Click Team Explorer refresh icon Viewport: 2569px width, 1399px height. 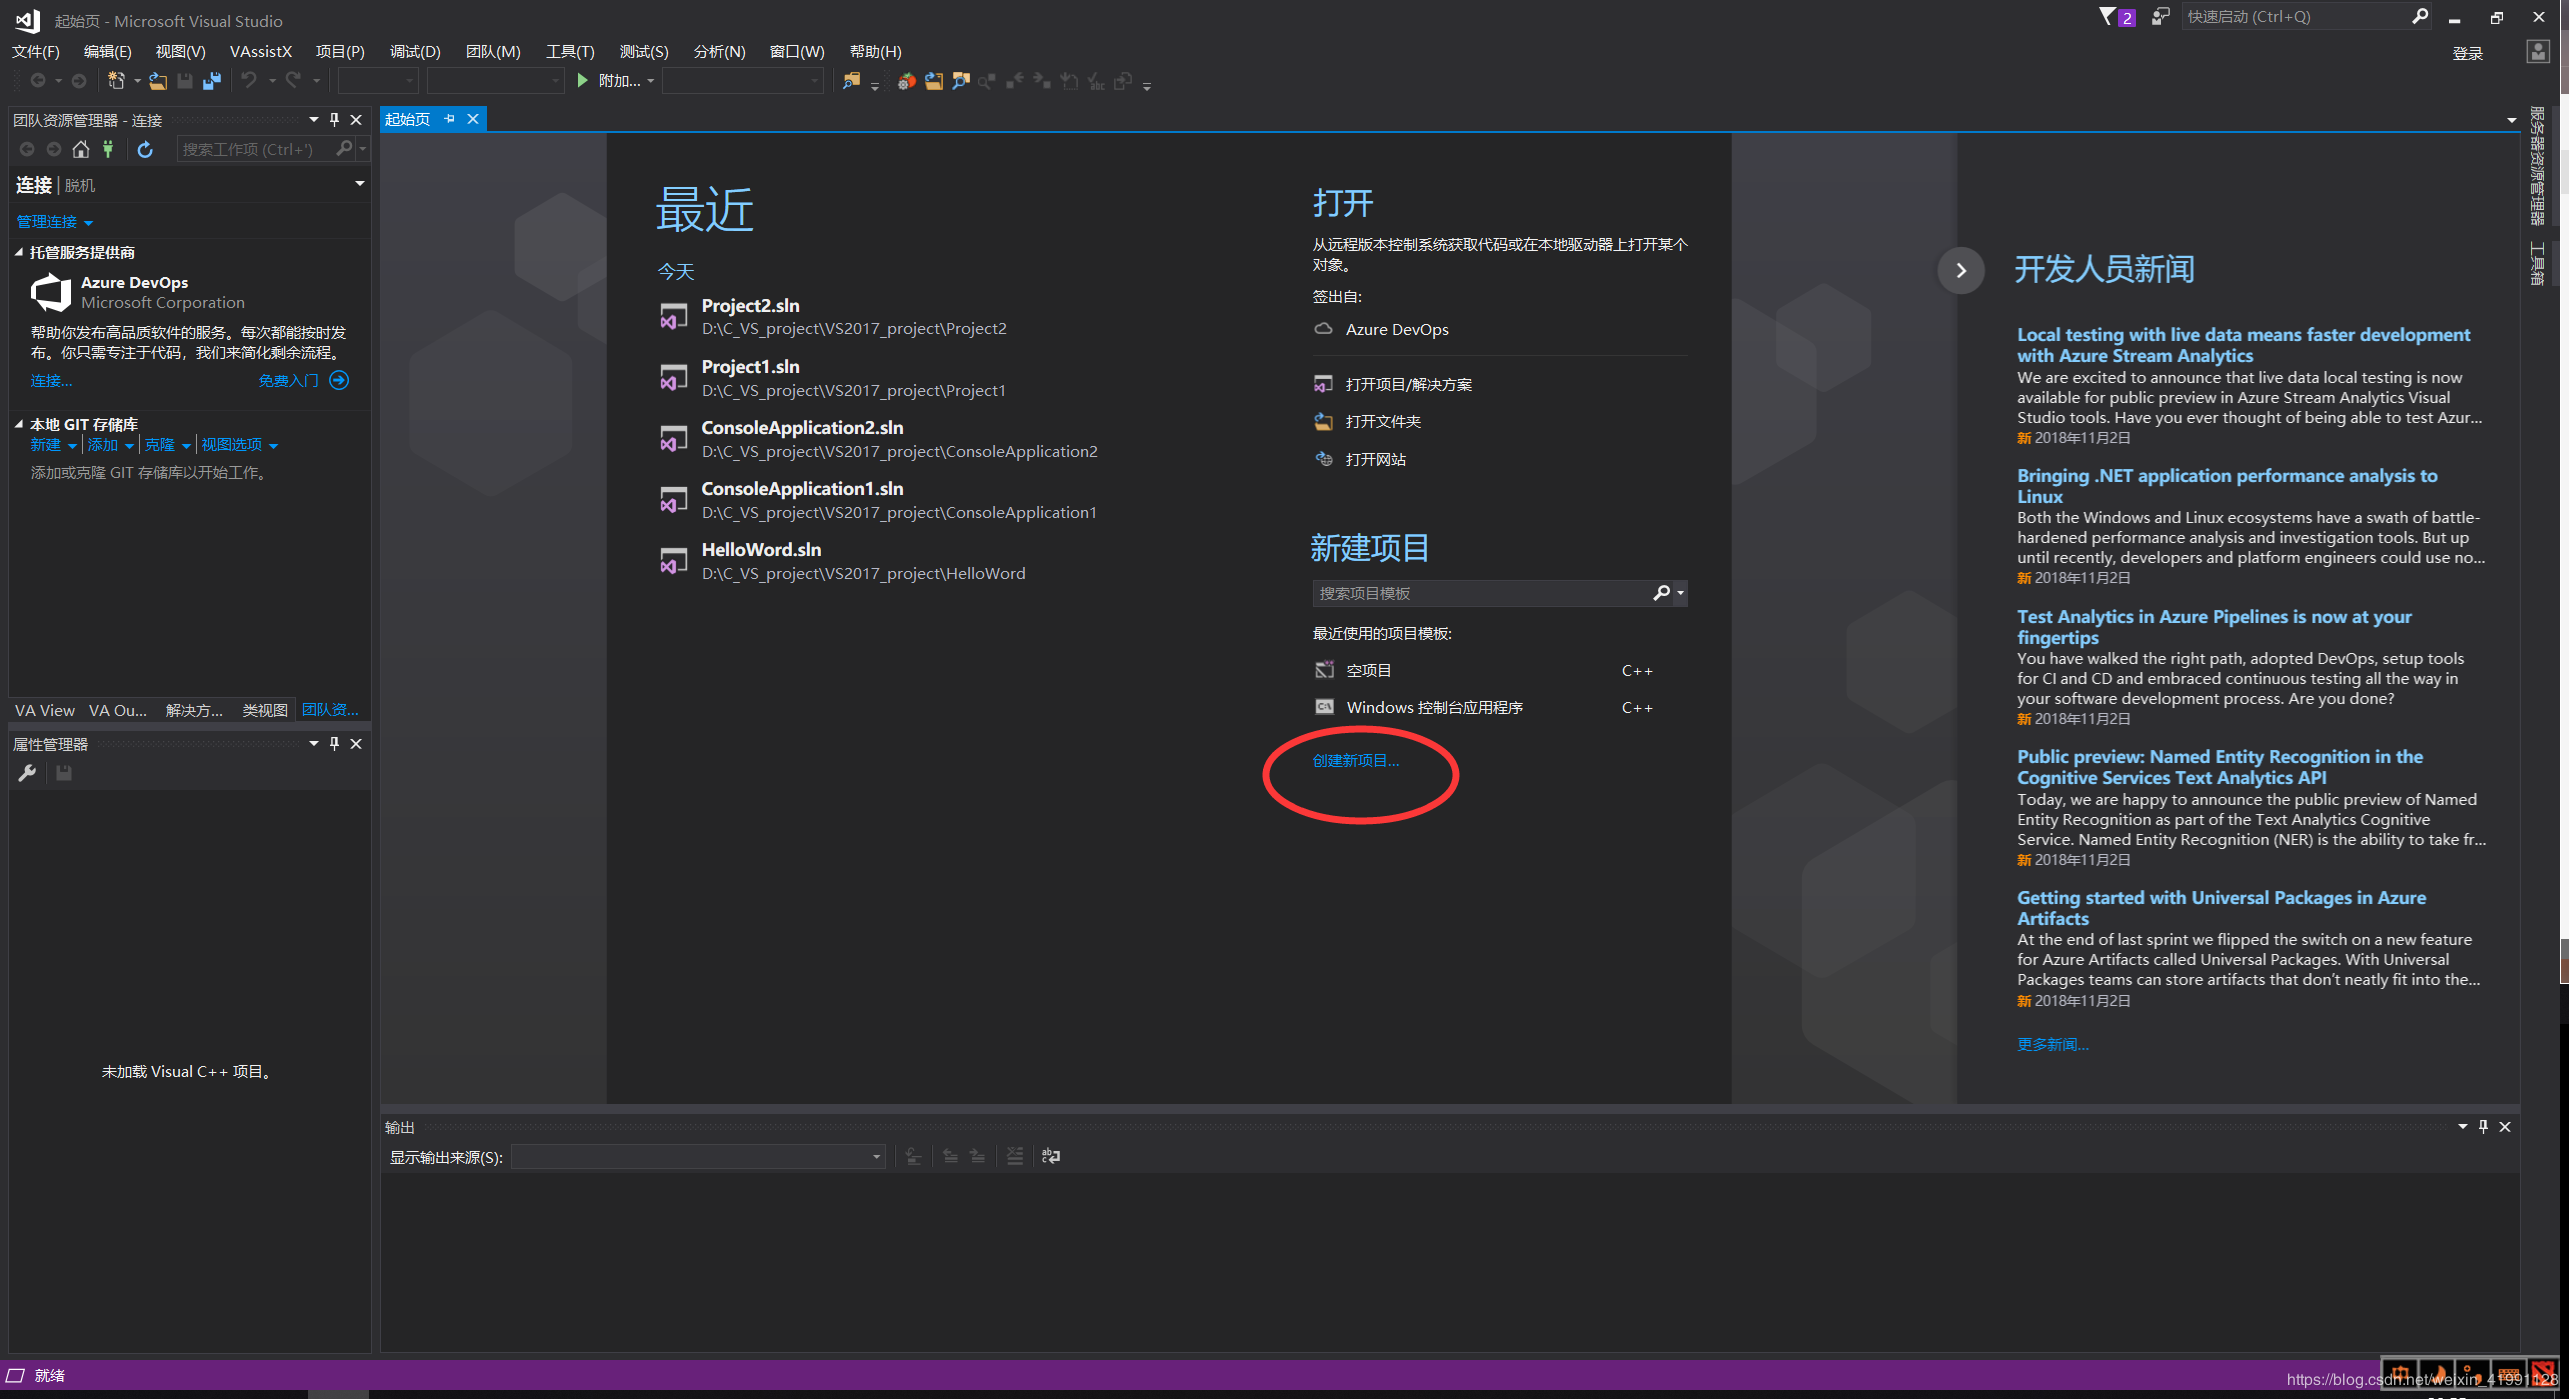coord(145,149)
